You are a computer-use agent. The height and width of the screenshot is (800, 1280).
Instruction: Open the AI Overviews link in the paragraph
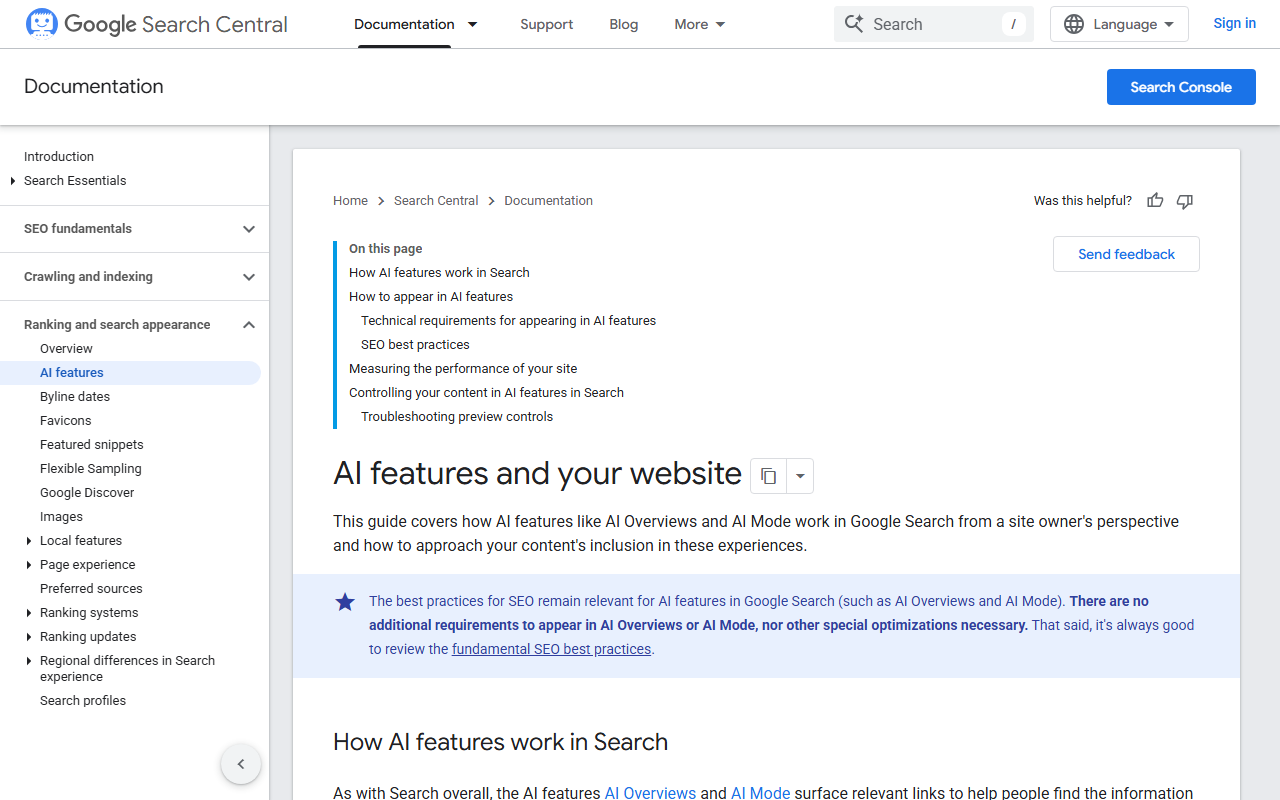[x=650, y=793]
